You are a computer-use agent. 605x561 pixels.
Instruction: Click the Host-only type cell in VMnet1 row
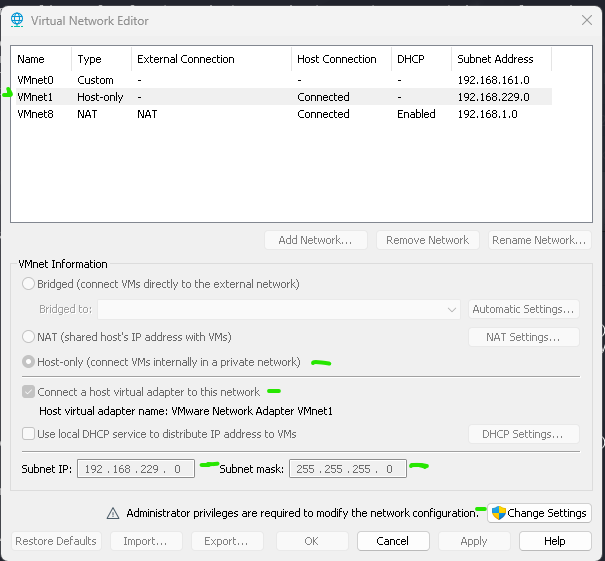100,97
